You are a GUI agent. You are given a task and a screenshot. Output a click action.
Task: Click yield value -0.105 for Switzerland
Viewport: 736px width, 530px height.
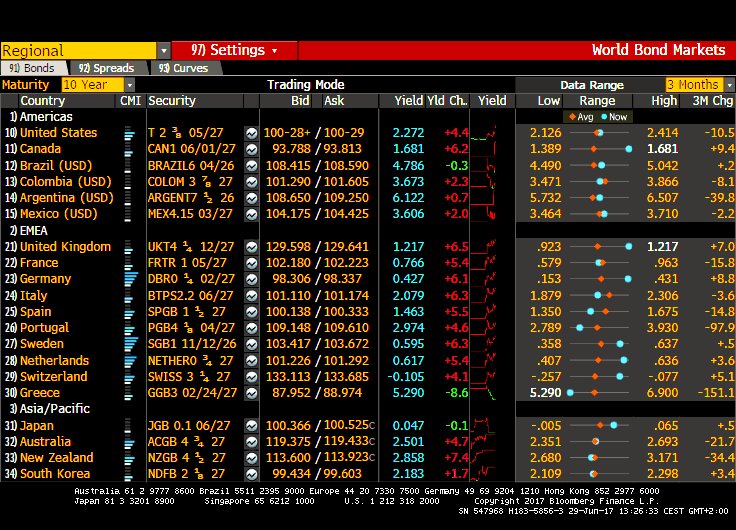click(406, 376)
